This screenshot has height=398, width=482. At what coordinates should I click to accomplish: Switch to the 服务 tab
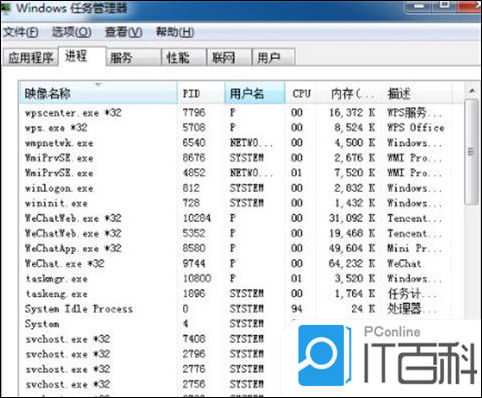pyautogui.click(x=134, y=58)
